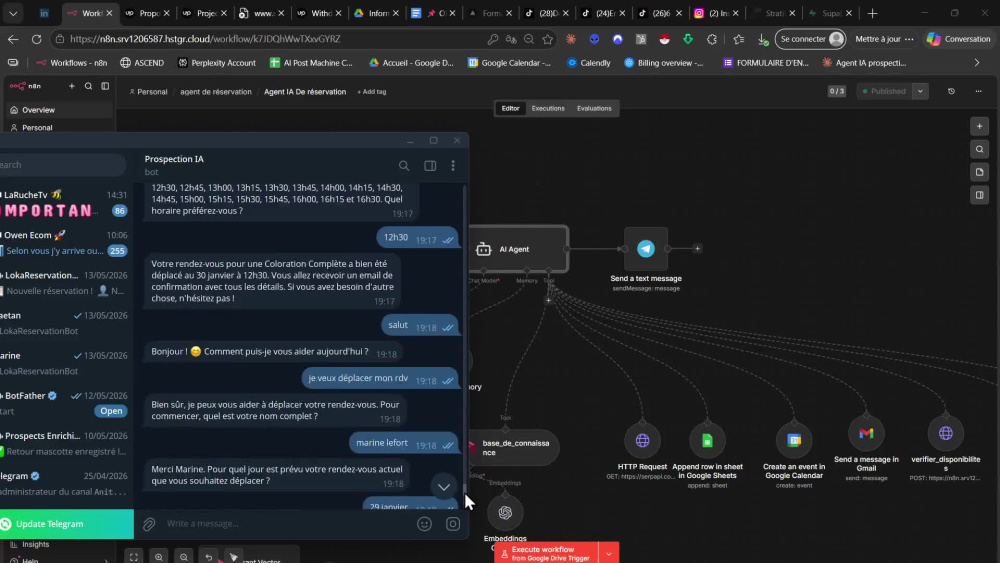Open the verifier_disponibilites node
The width and height of the screenshot is (1000, 563).
(x=946, y=434)
